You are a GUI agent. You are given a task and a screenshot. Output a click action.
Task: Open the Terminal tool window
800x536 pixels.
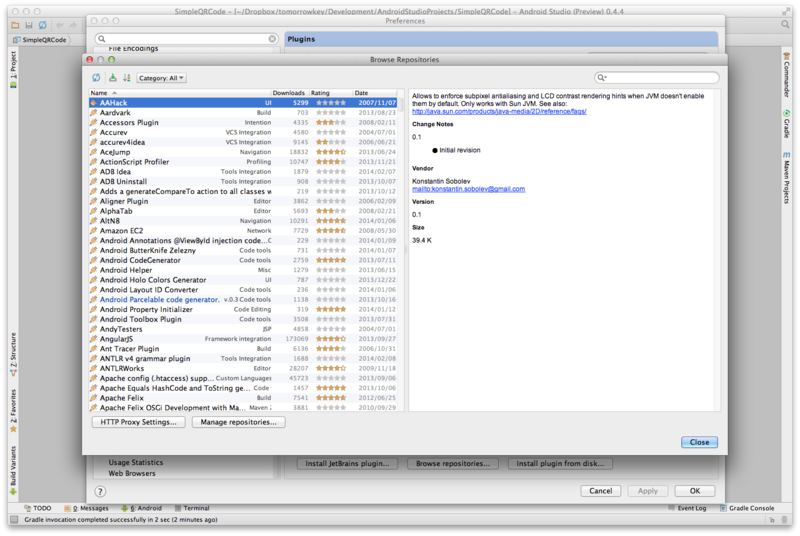click(192, 508)
